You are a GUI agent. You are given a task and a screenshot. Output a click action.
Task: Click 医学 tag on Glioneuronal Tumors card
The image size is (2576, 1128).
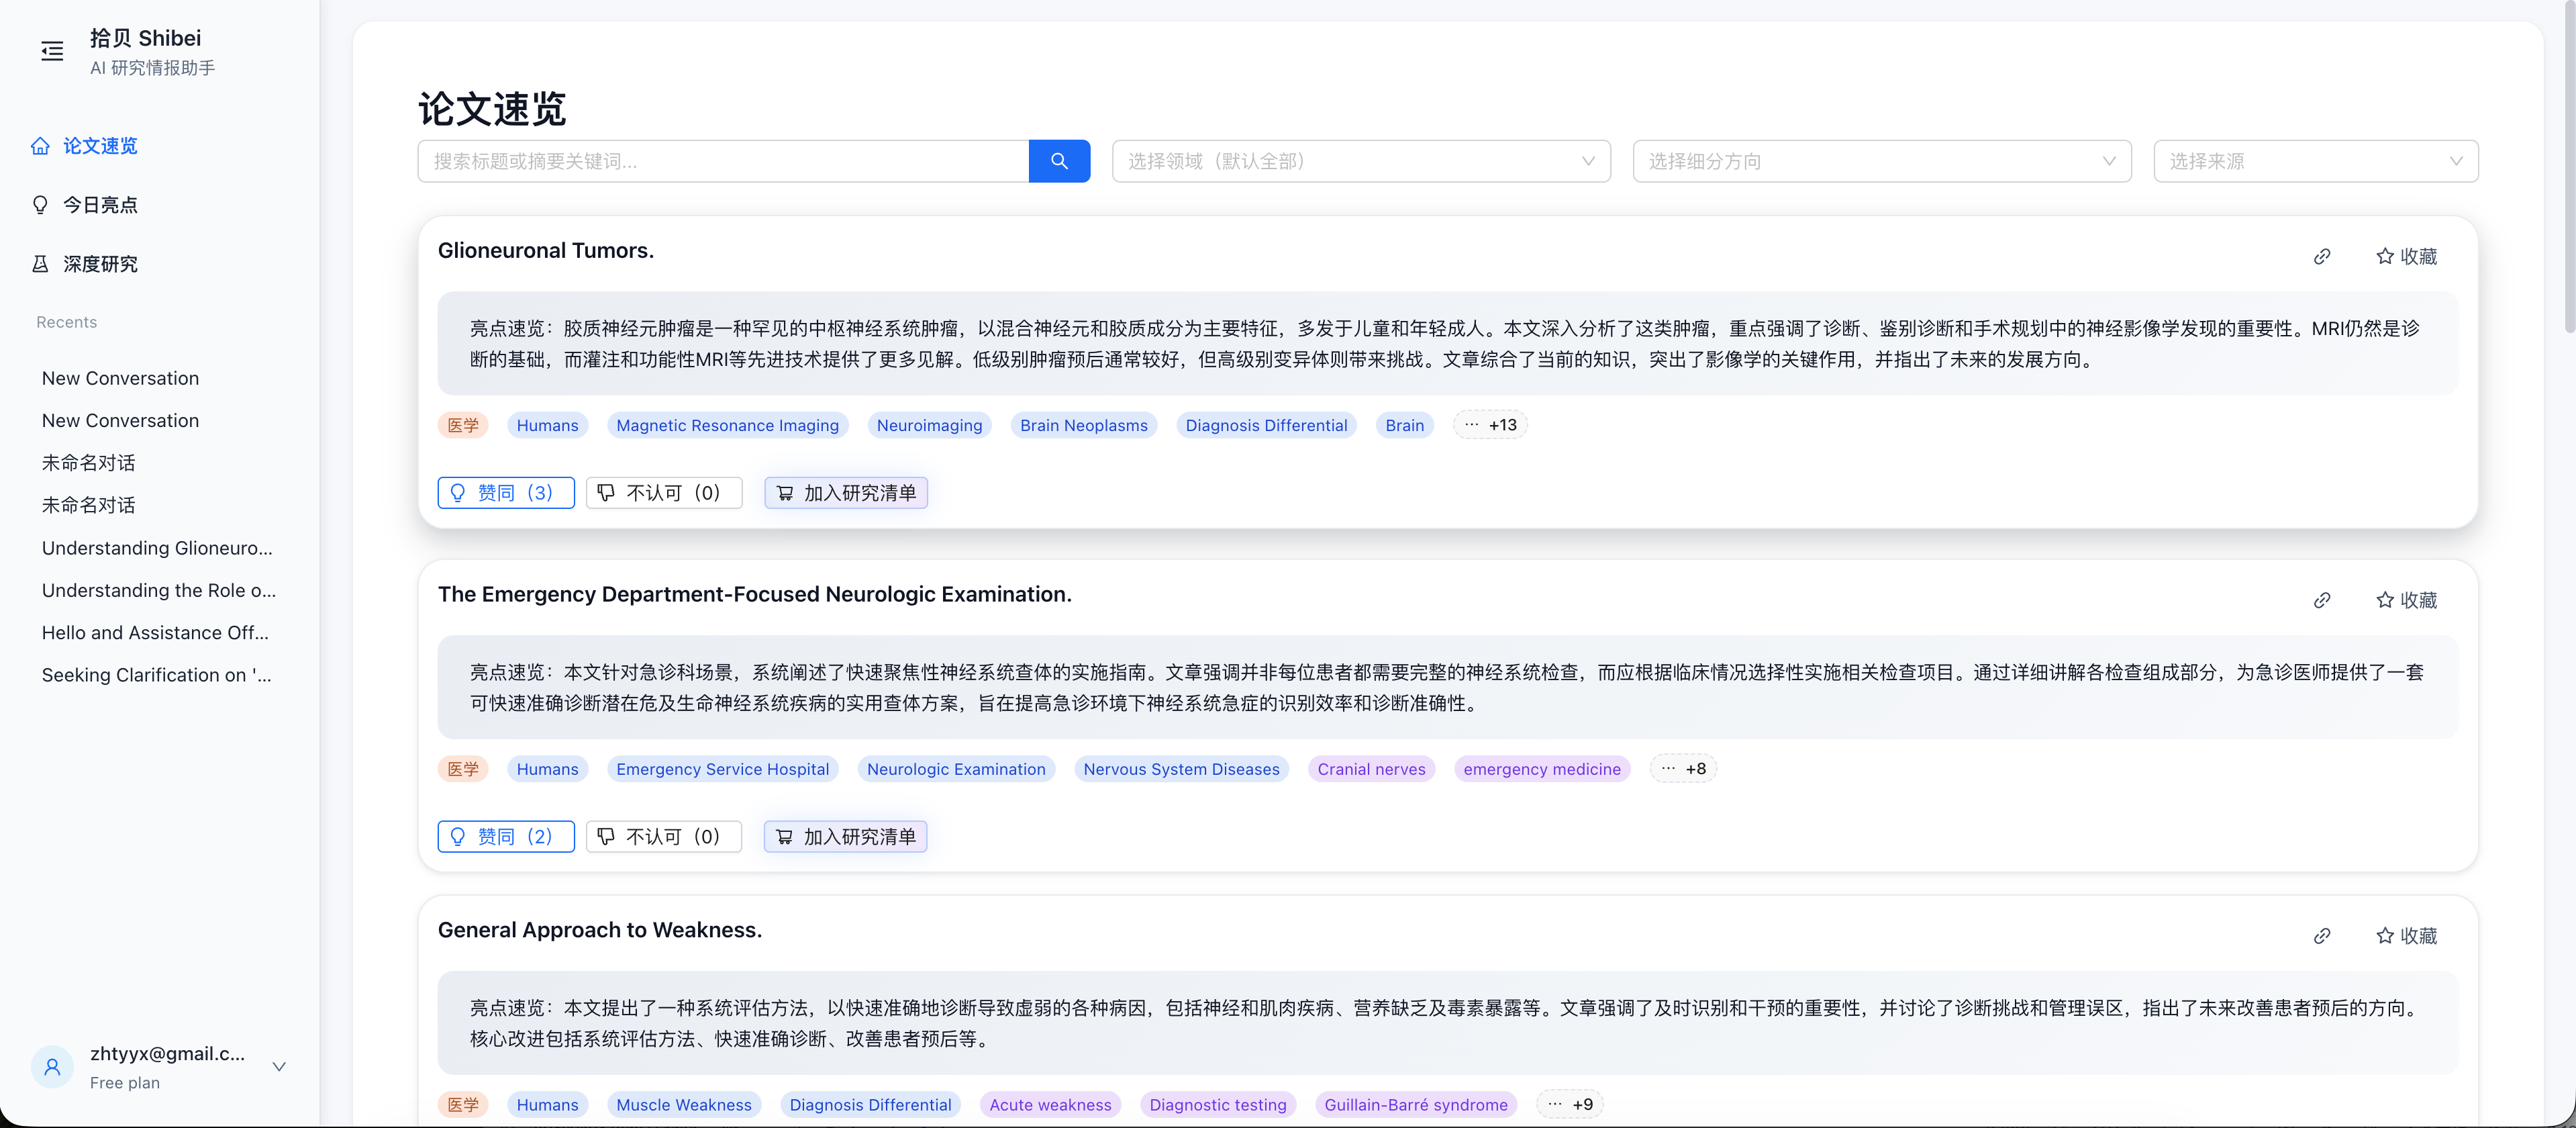(463, 425)
